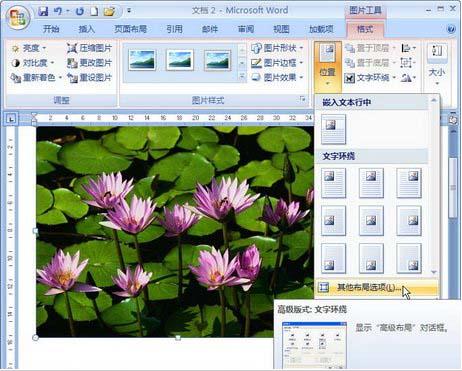The height and width of the screenshot is (371, 462).
Task: Click image left-middle resize handle
Action: 36,231
